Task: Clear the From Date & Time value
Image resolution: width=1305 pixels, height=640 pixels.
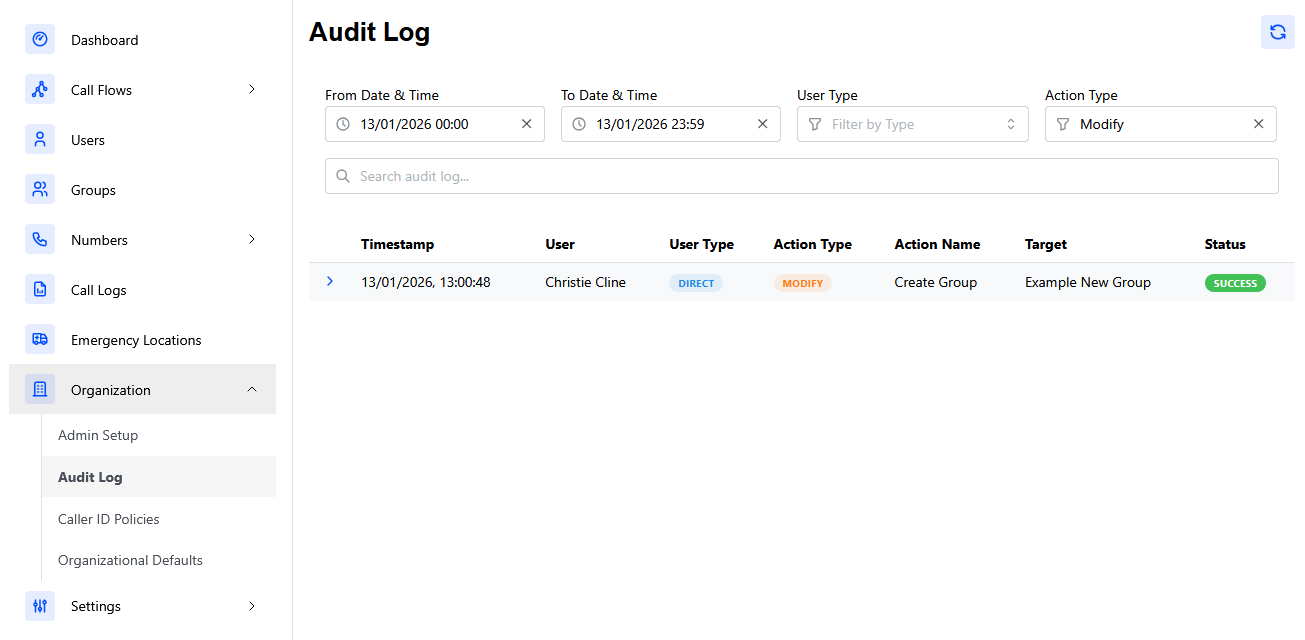Action: [527, 124]
